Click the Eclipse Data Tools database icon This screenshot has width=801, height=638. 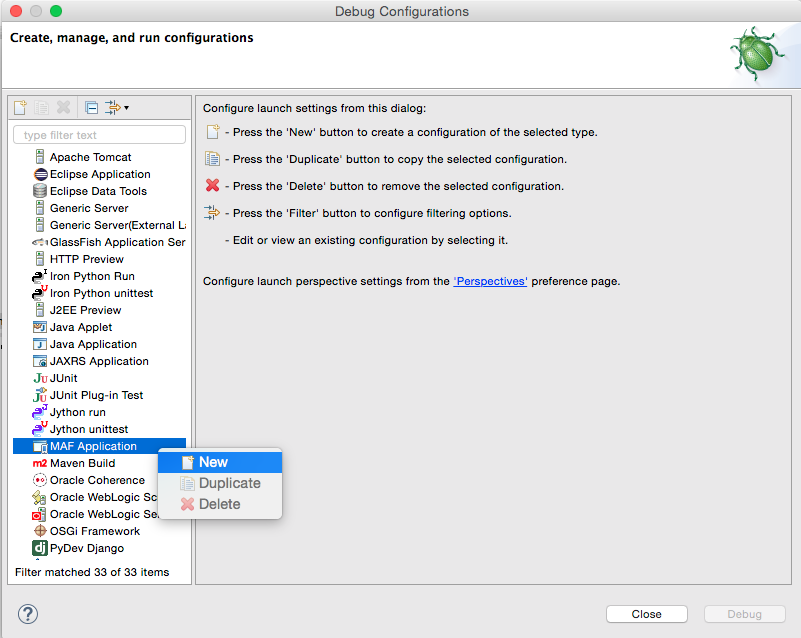[x=40, y=191]
